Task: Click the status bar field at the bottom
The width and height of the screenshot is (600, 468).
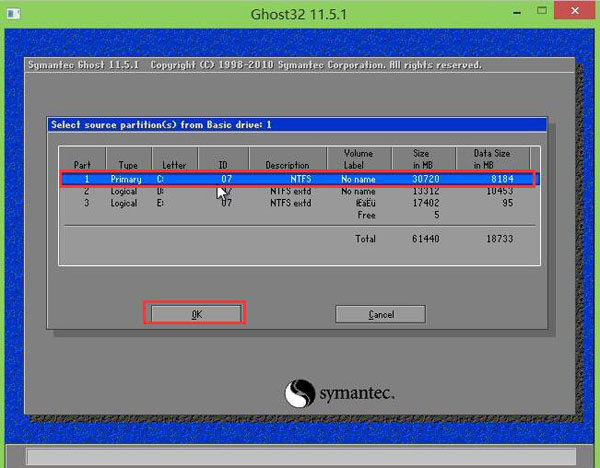Action: 301,457
